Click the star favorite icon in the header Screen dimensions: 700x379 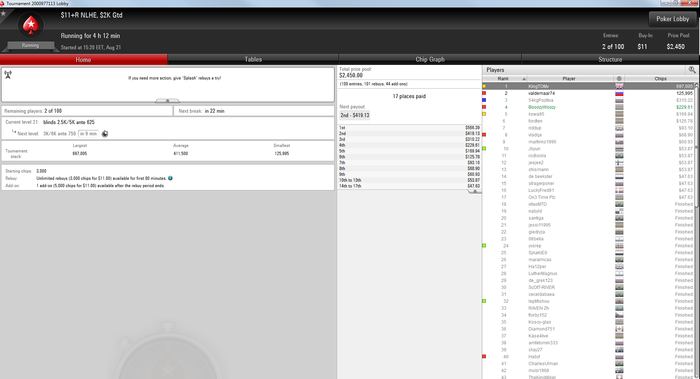point(3,14)
